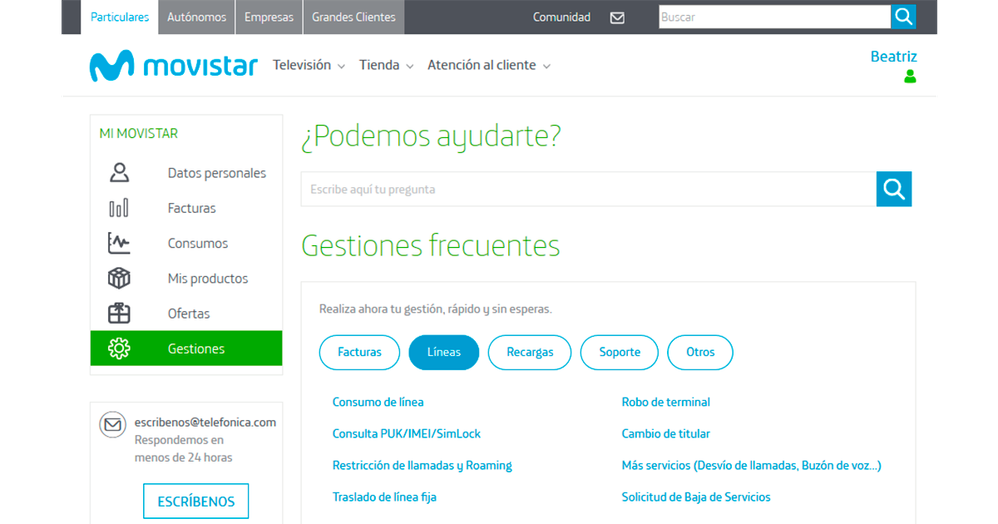Open Mis productos box icon
This screenshot has height=524, width=998.
pos(119,278)
